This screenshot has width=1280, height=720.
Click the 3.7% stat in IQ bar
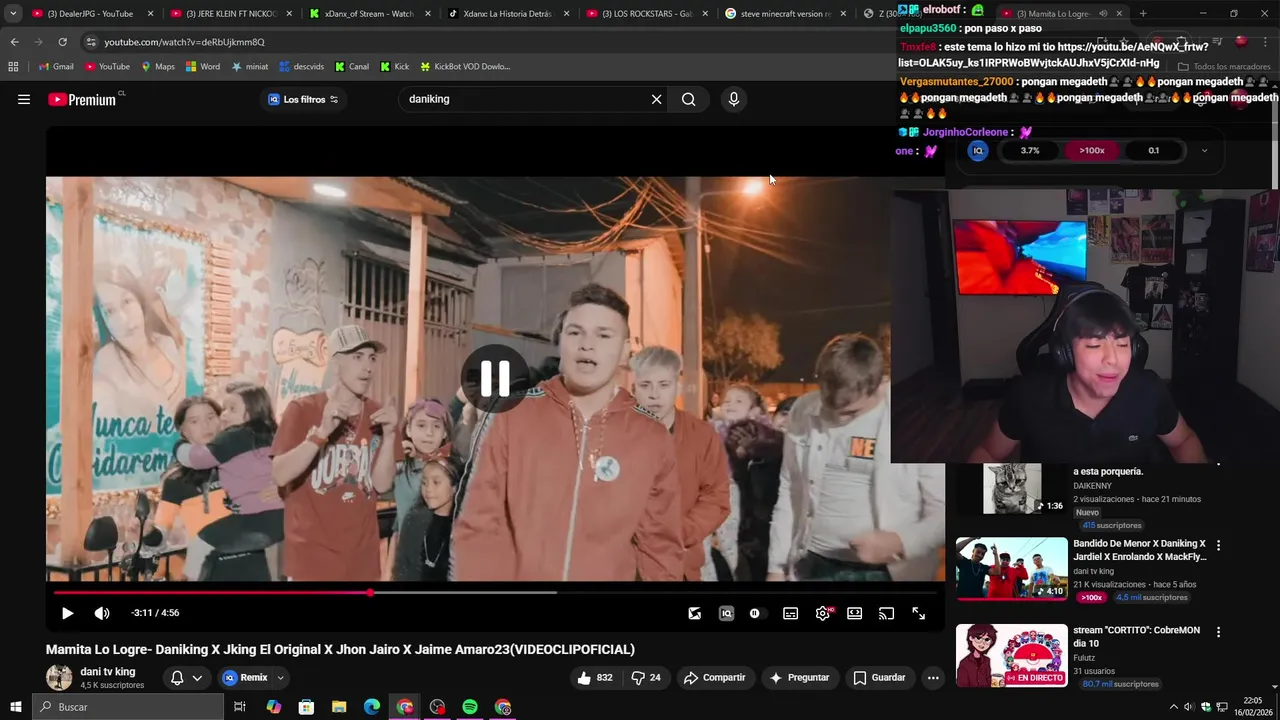point(1030,150)
